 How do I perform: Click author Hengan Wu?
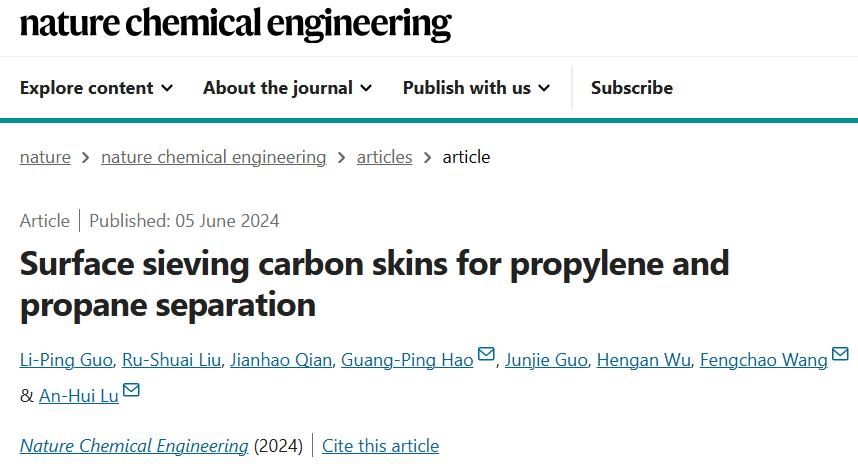click(643, 360)
